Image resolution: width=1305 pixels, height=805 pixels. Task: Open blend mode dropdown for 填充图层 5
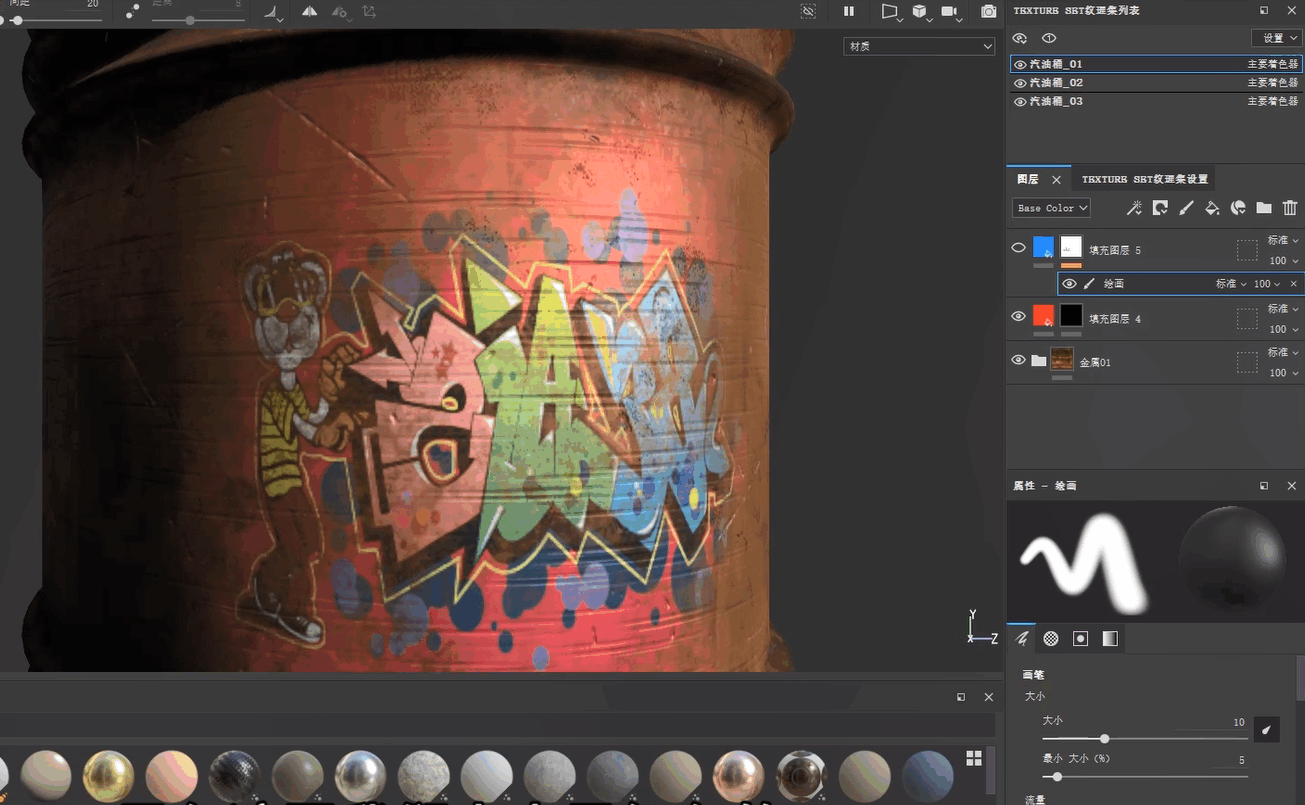click(1283, 240)
